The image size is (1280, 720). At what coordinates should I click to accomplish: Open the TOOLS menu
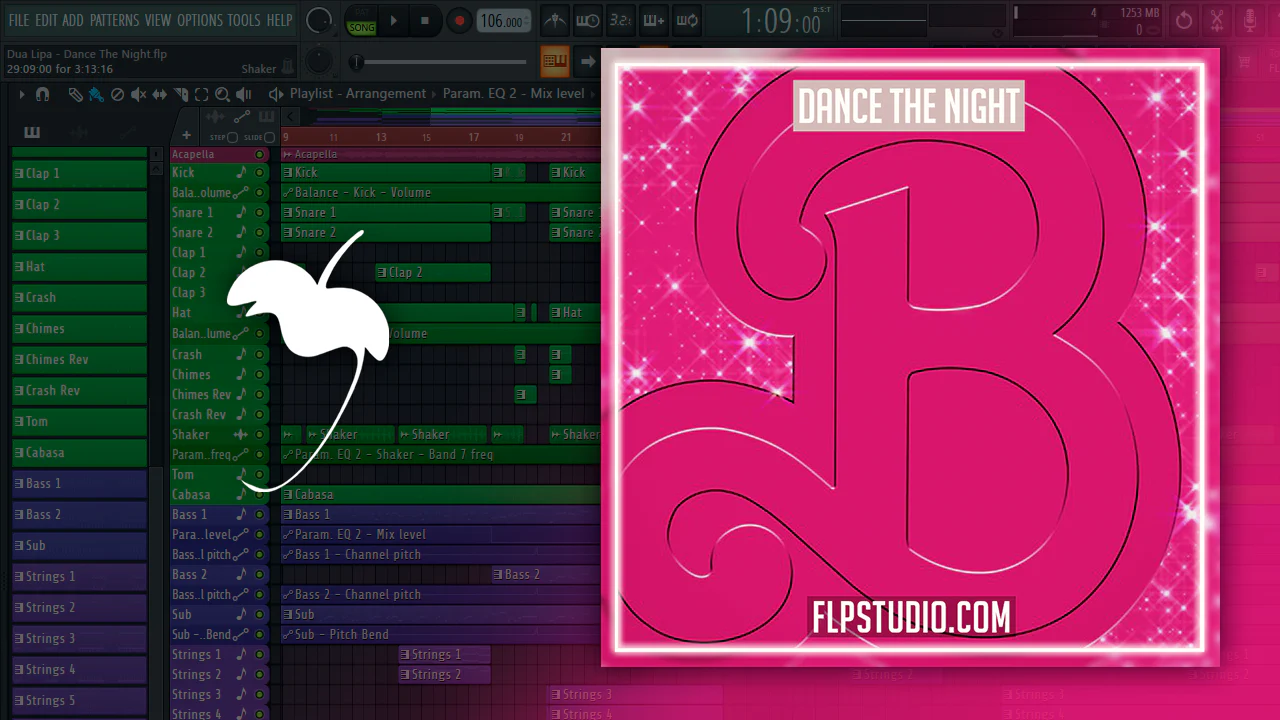pyautogui.click(x=244, y=20)
